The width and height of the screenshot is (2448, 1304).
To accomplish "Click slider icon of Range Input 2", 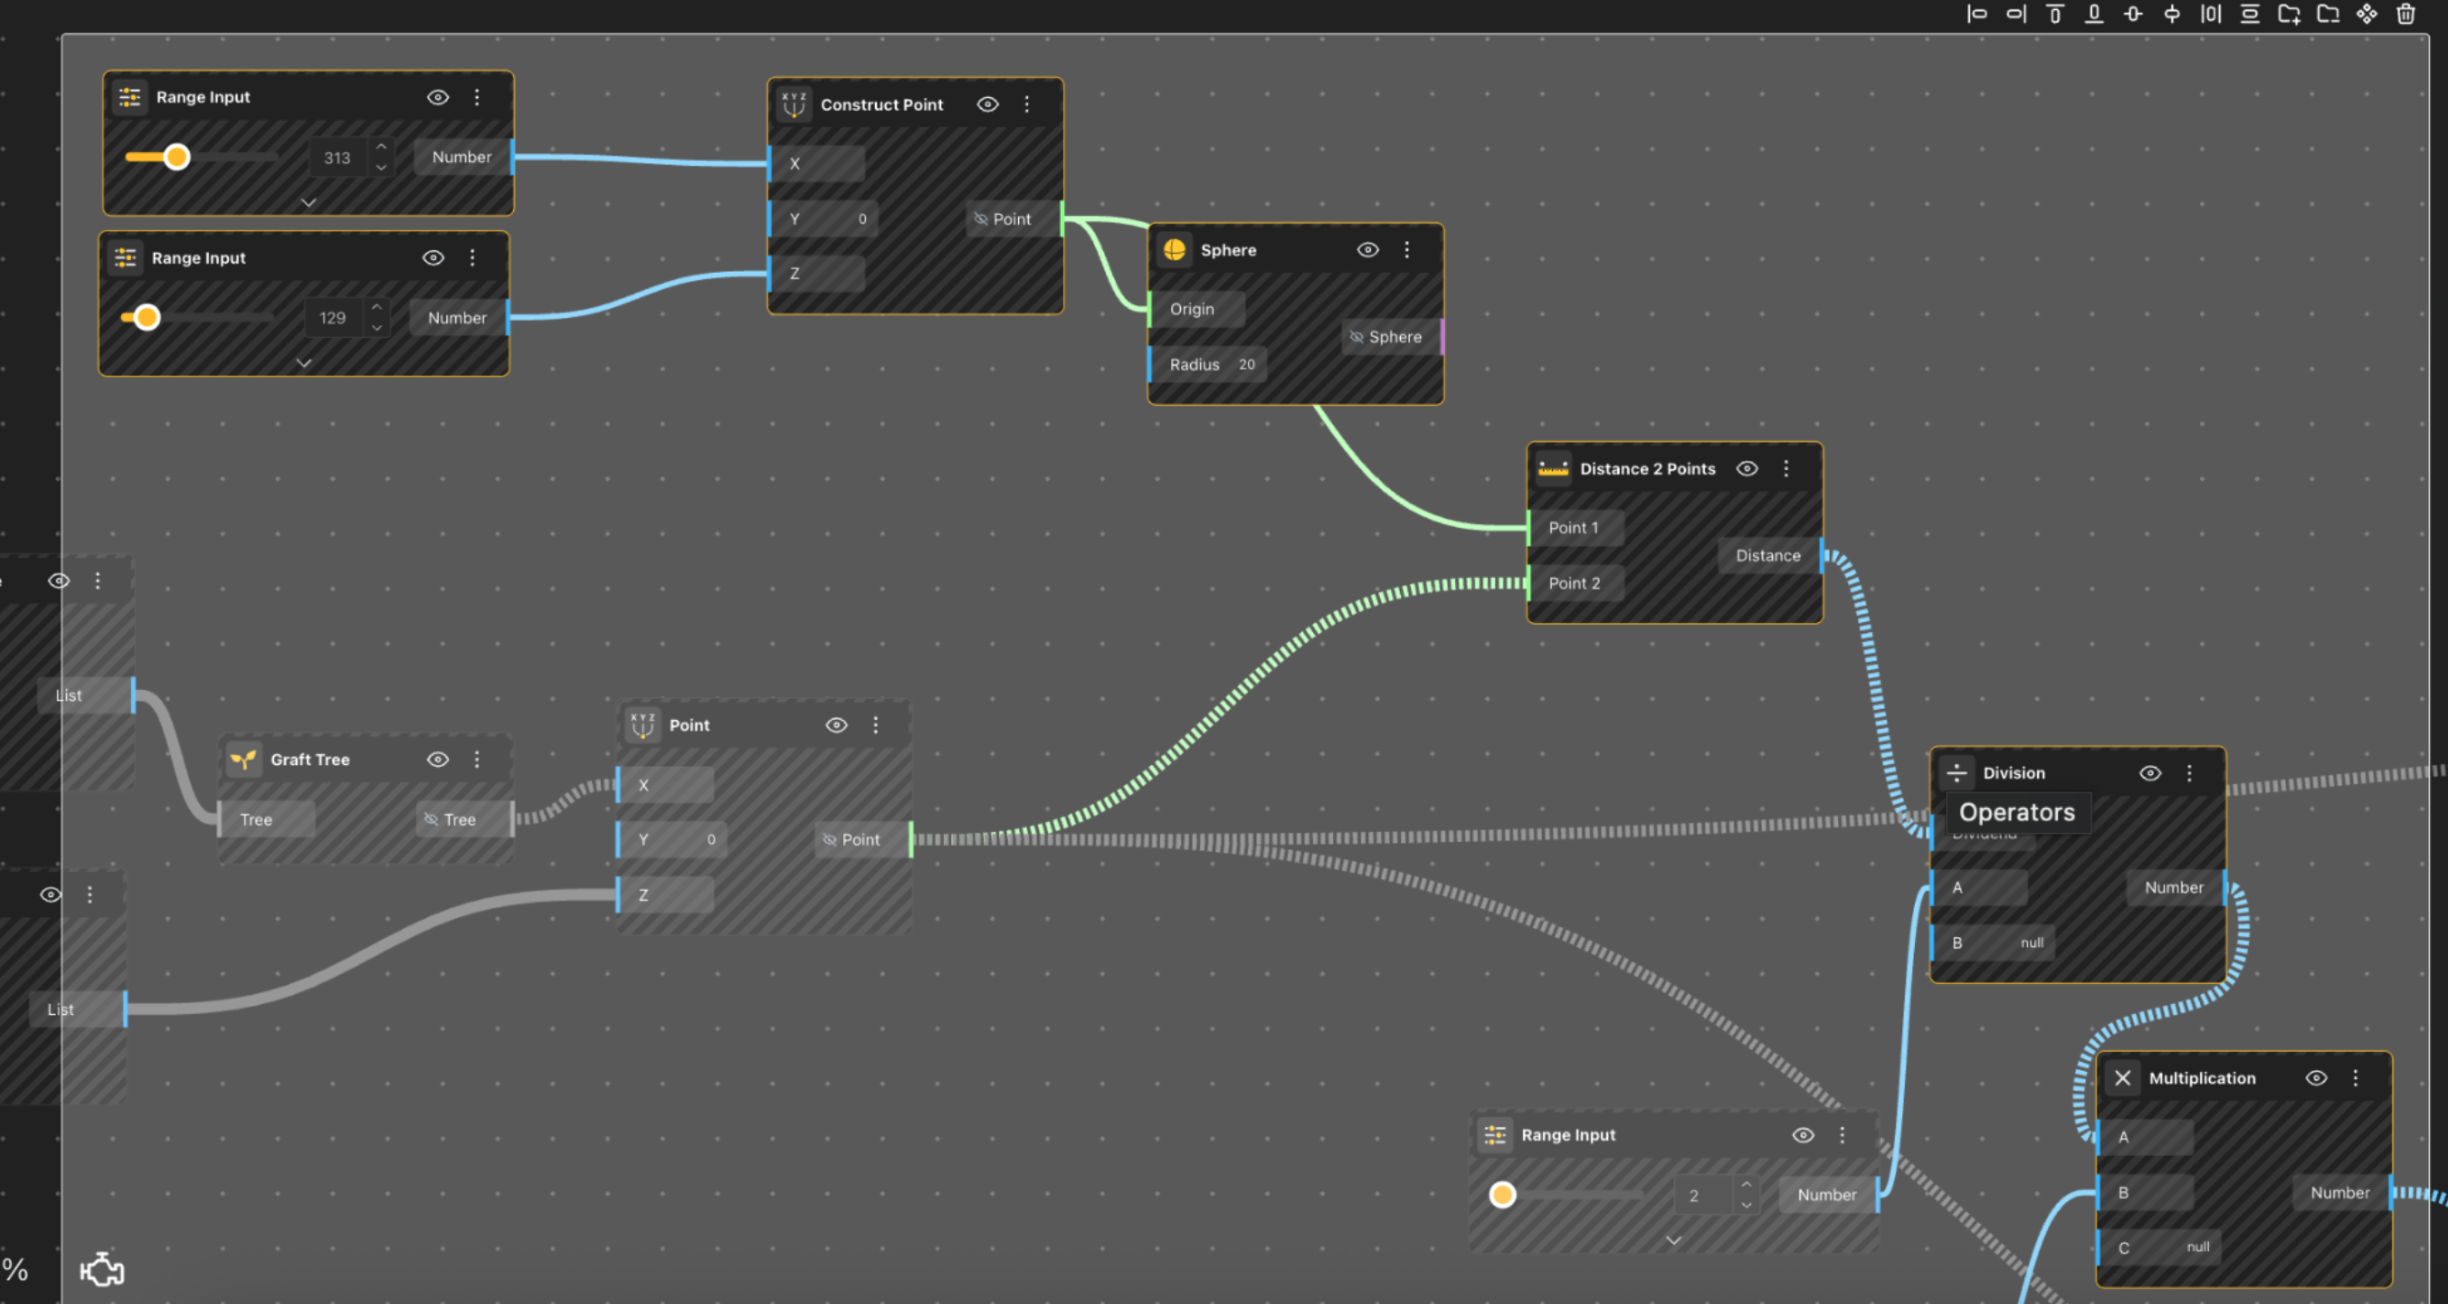I will [1495, 1135].
